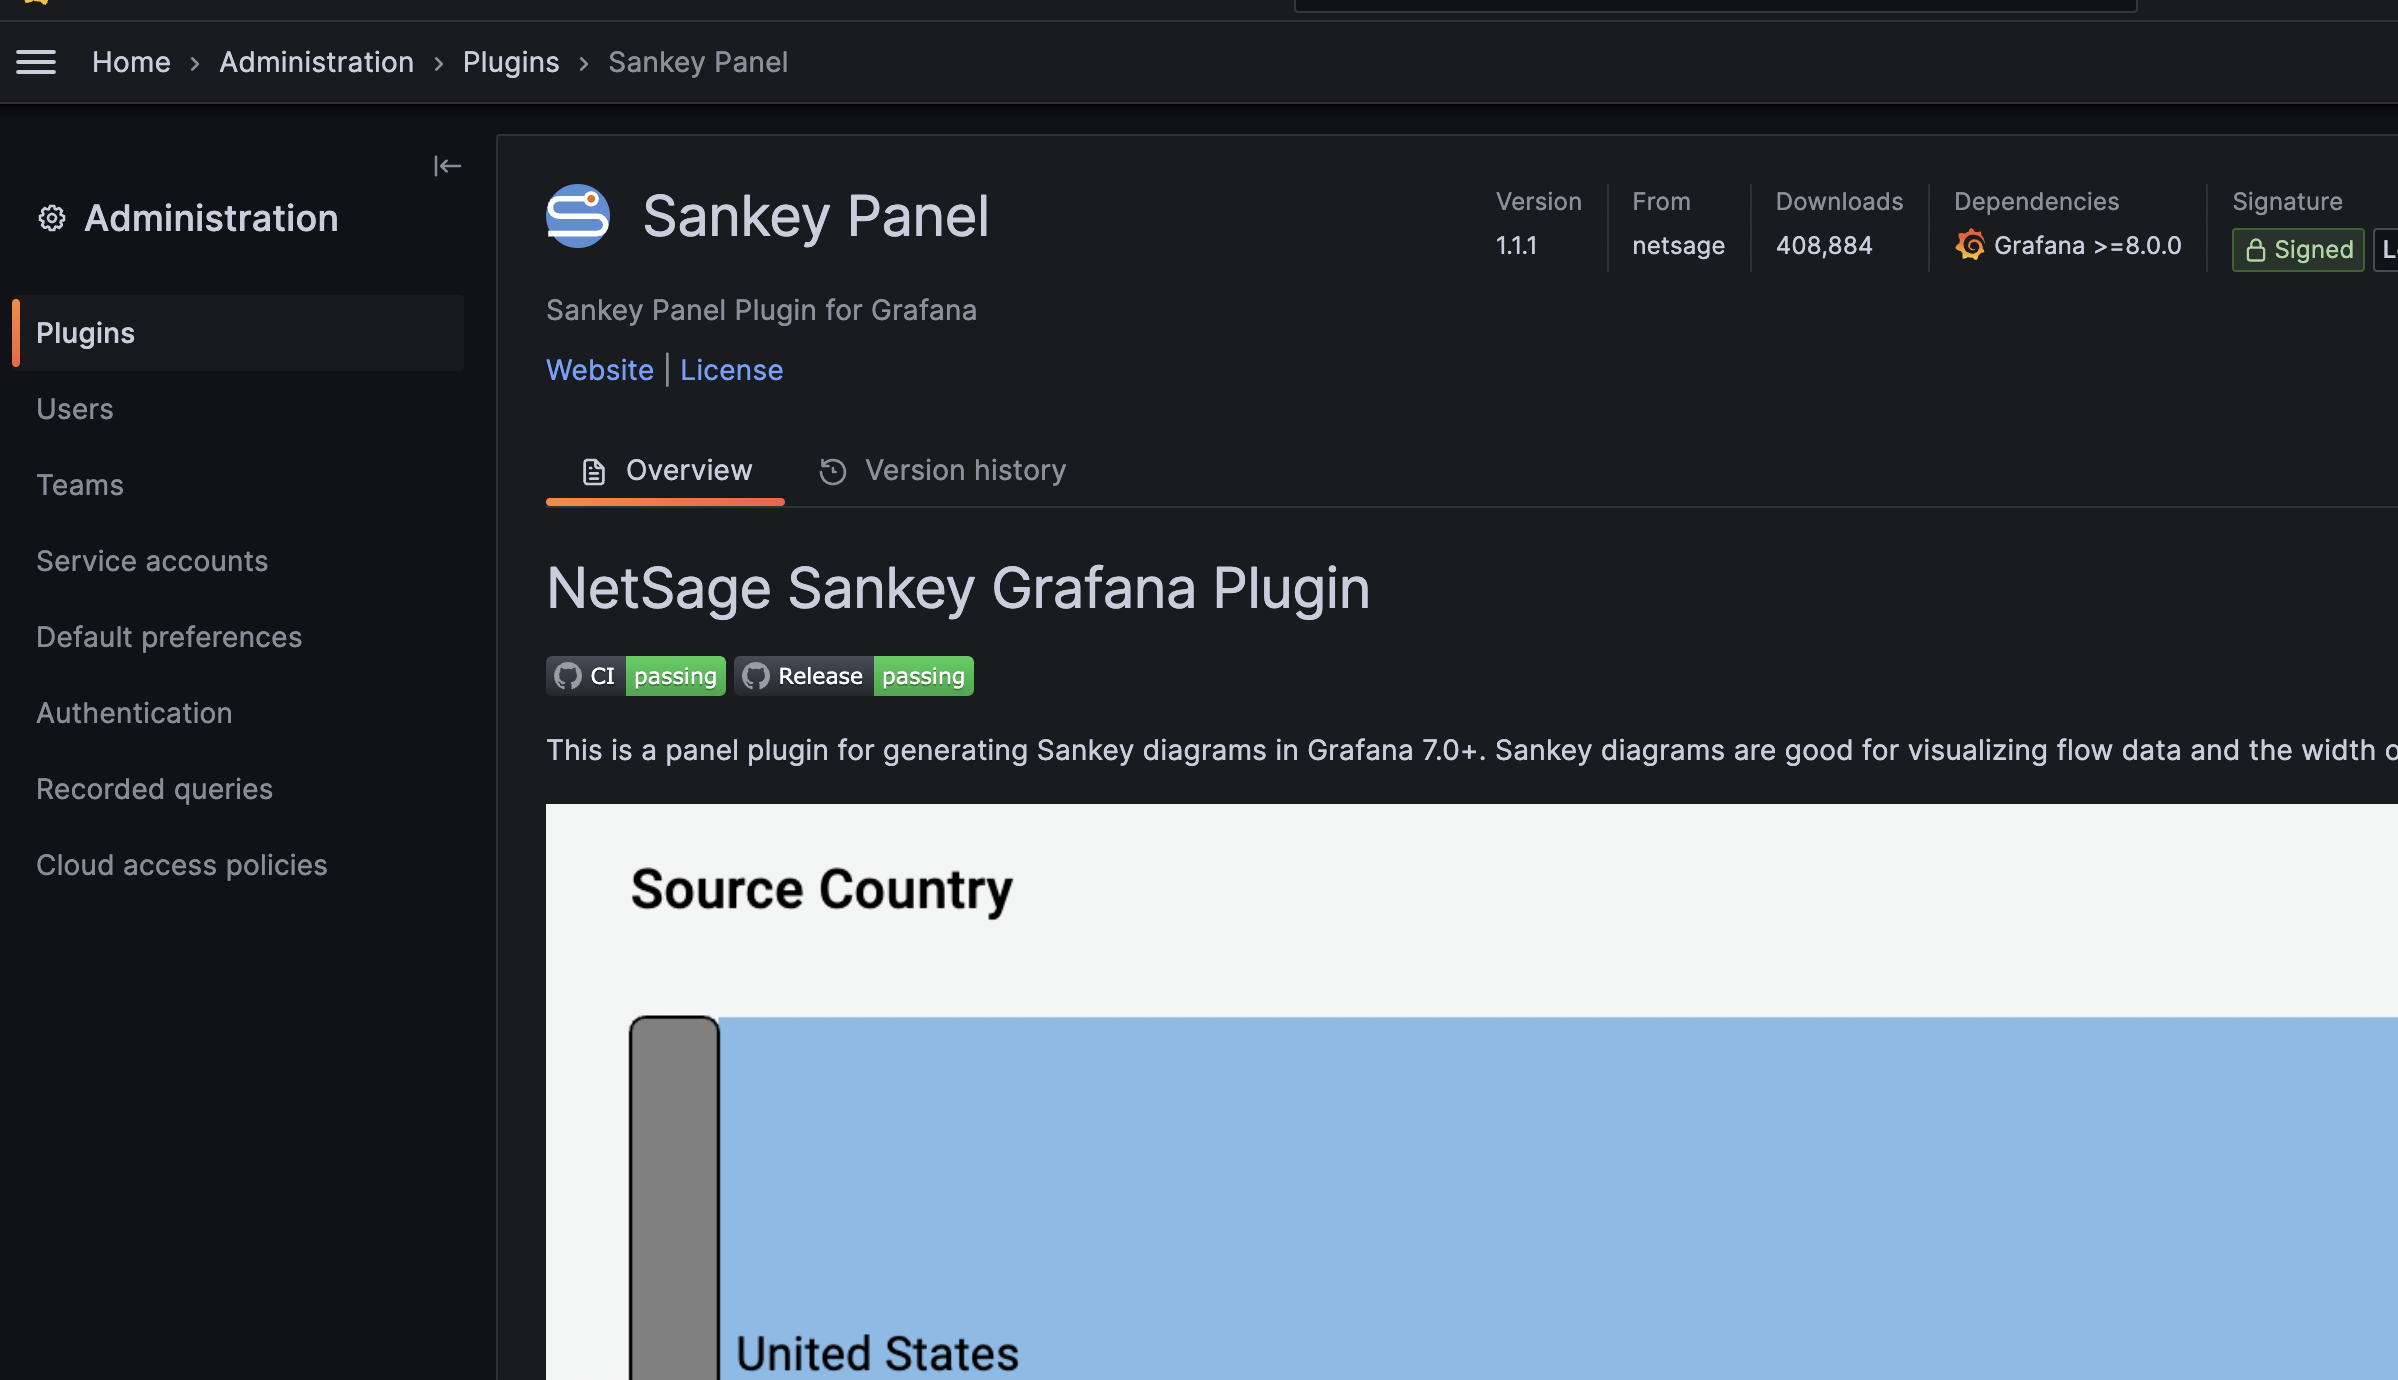The width and height of the screenshot is (2398, 1380).
Task: Open the Authentication settings page
Action: point(134,713)
